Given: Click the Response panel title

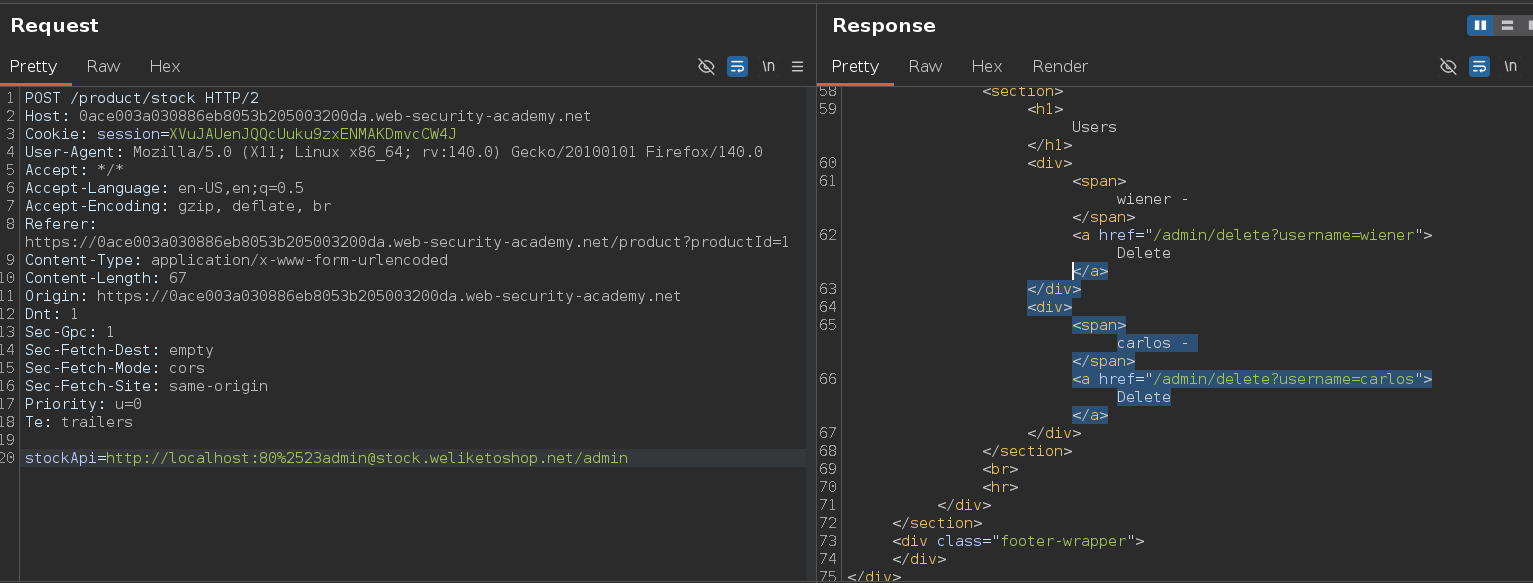Looking at the screenshot, I should pos(884,26).
